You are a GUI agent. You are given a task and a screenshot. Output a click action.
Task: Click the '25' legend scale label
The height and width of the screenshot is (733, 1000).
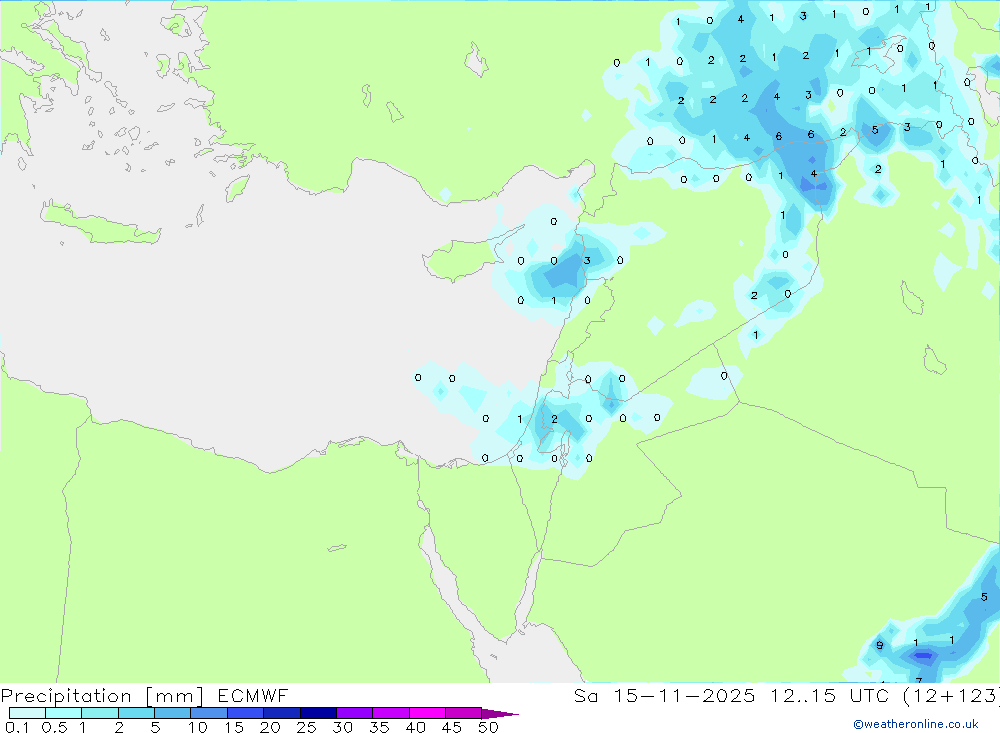point(306,727)
